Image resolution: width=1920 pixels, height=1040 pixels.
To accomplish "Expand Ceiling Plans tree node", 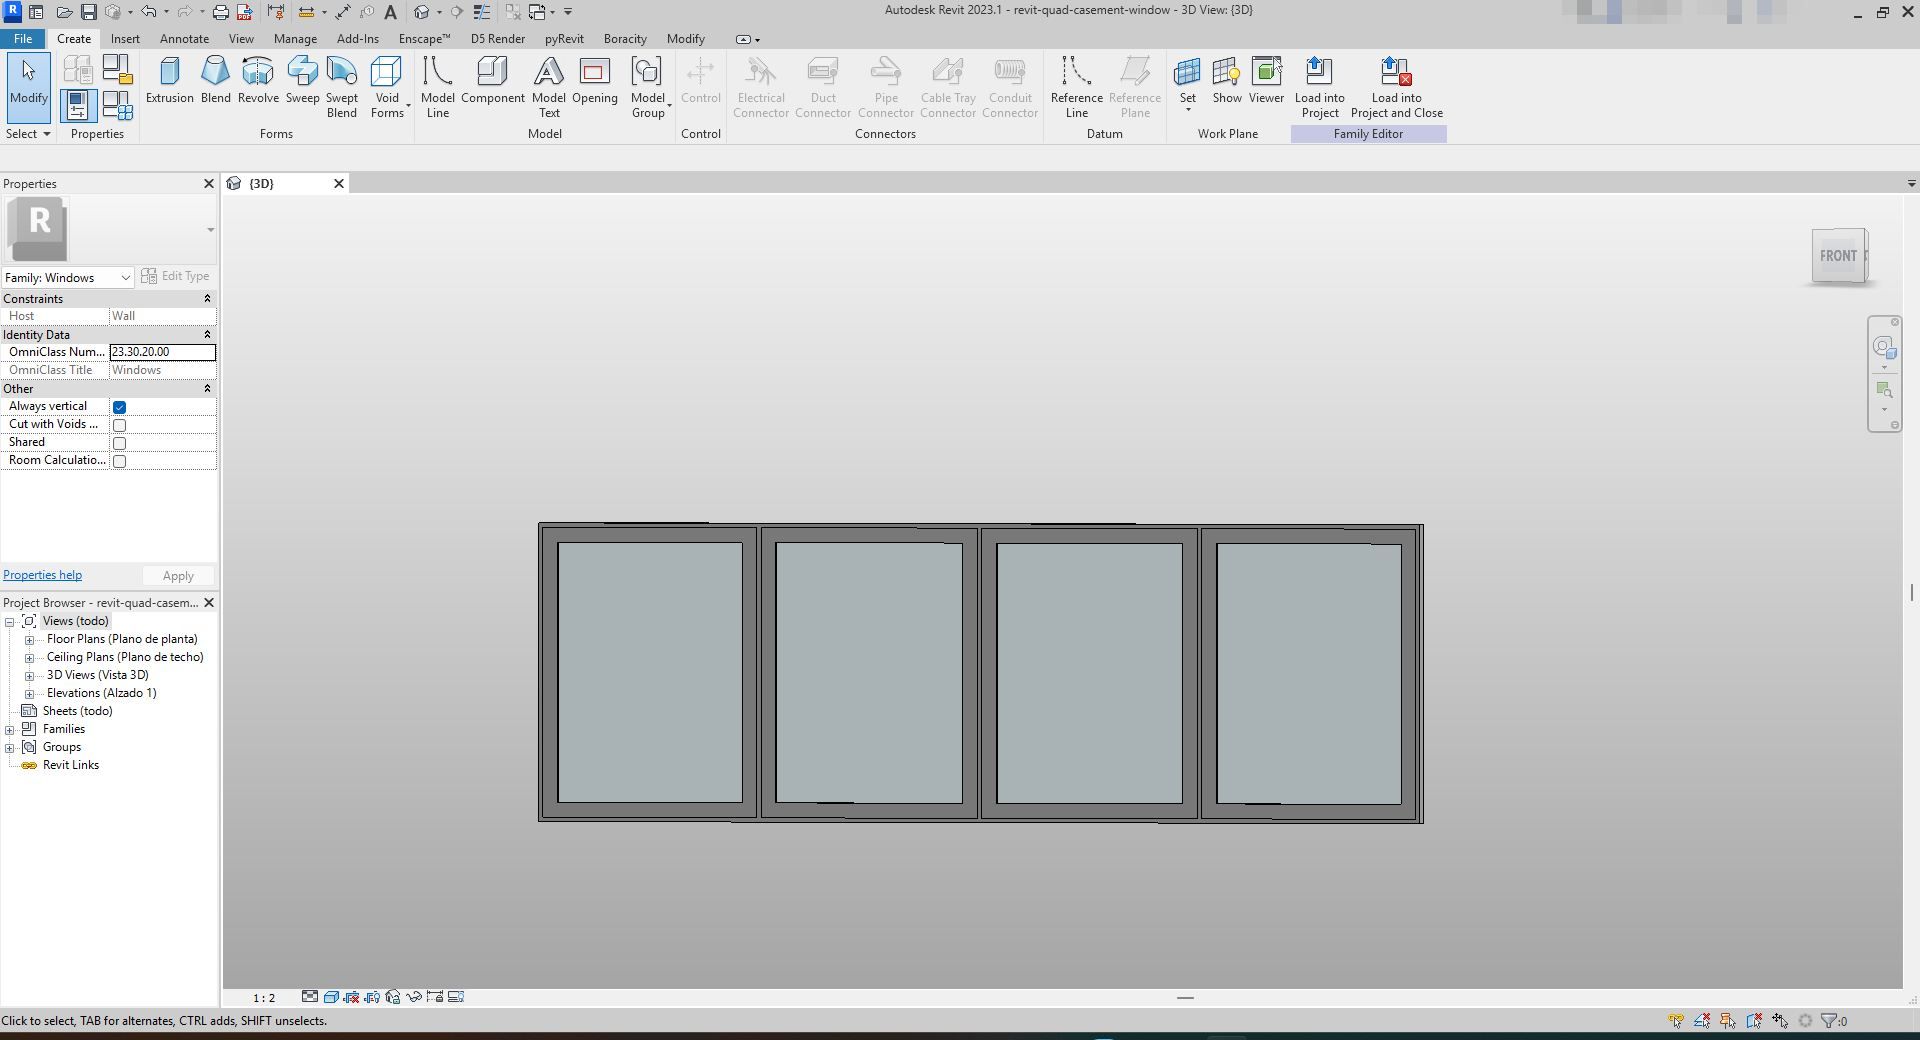I will coord(30,658).
